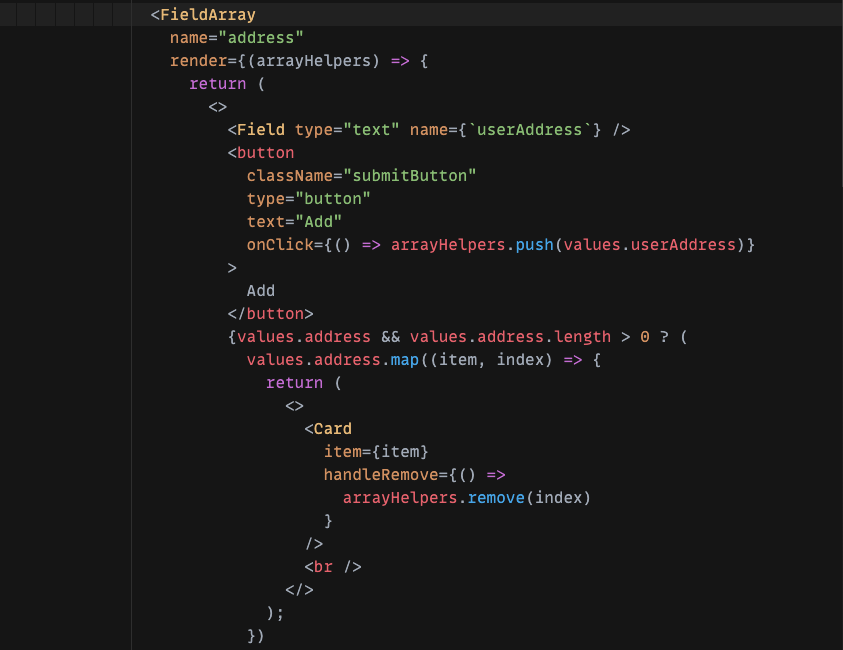The width and height of the screenshot is (843, 650).
Task: Click the Add button label text
Action: tap(261, 291)
